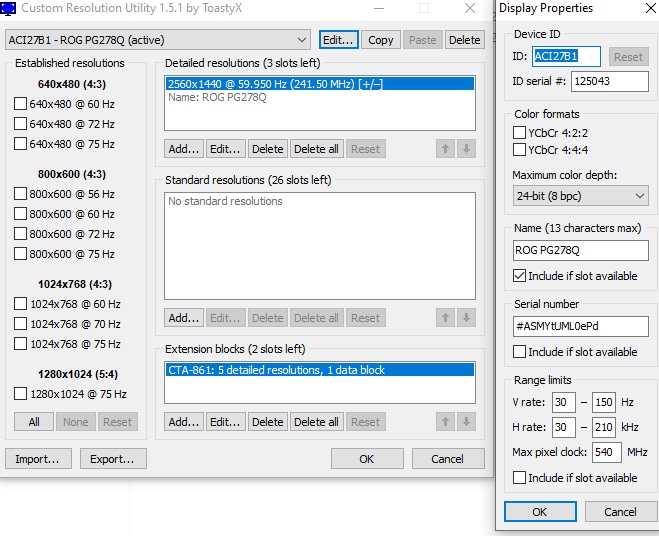The image size is (659, 536).
Task: Enable the 1280x1024 @ 75 Hz resolution
Action: click(x=20, y=394)
